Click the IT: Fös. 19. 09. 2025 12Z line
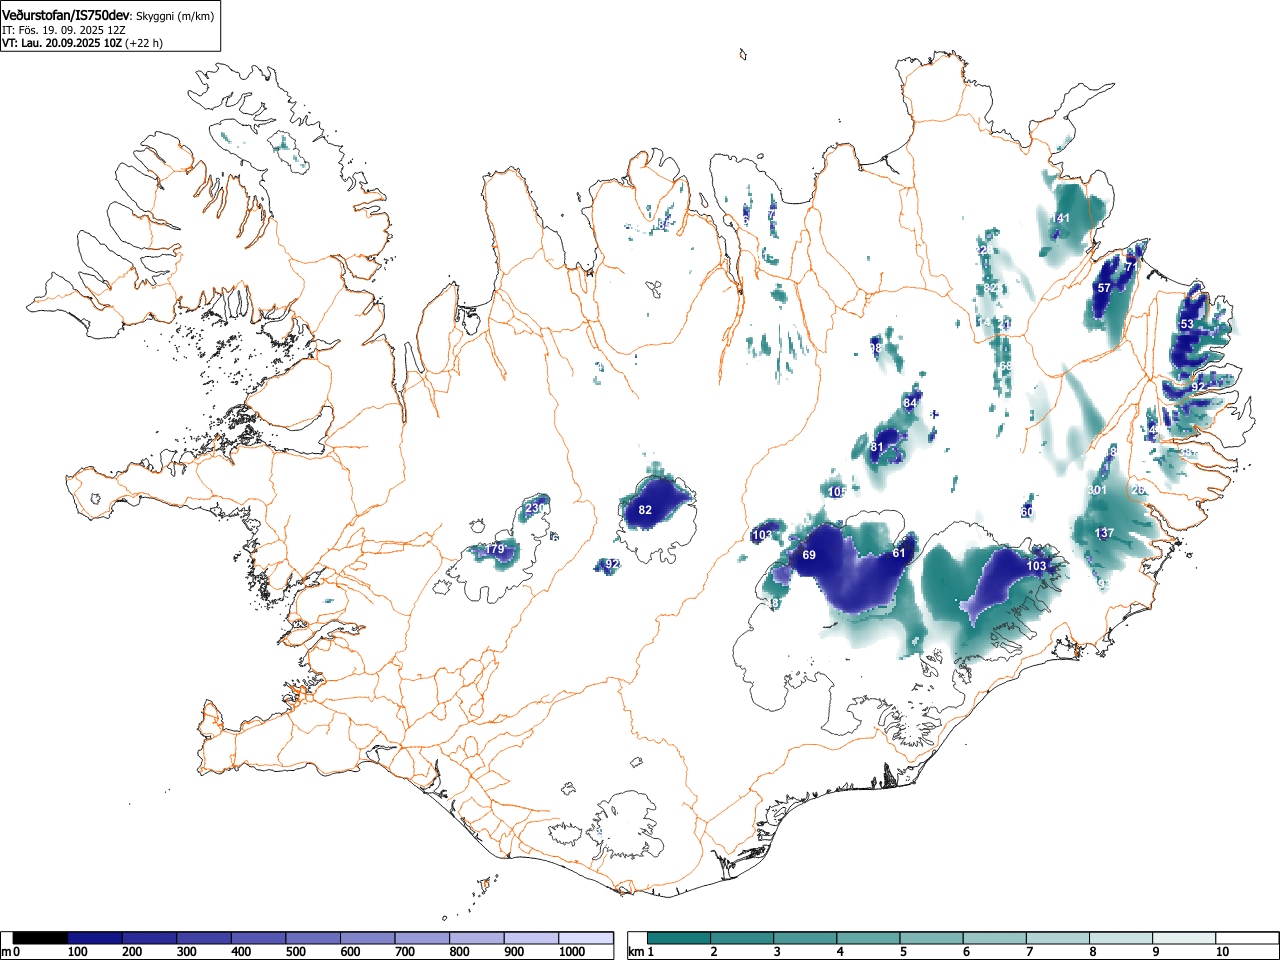Image resolution: width=1280 pixels, height=960 pixels. coord(64,30)
